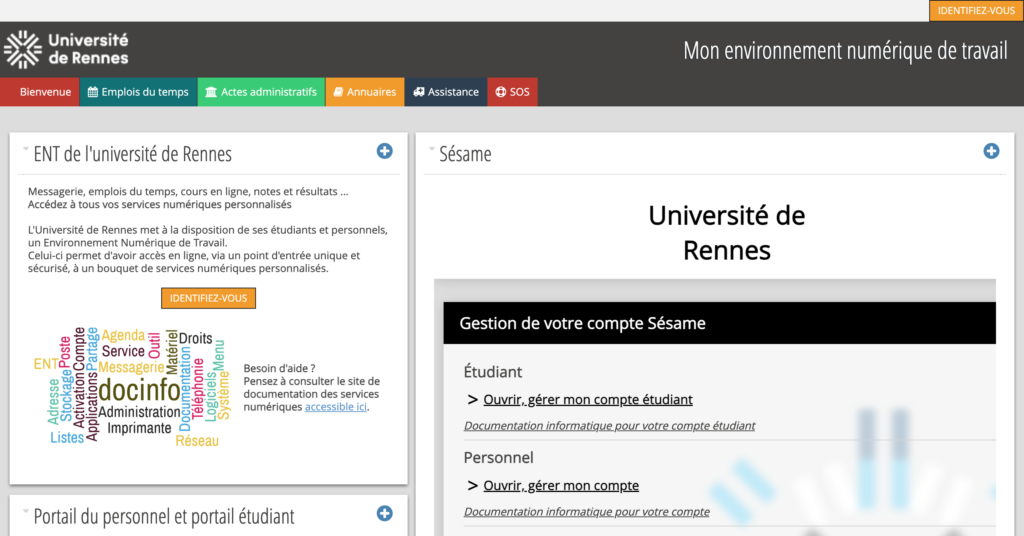This screenshot has height=536, width=1024.
Task: Collapse Portail du personnel et portail étudiant arrow
Action: 26,511
